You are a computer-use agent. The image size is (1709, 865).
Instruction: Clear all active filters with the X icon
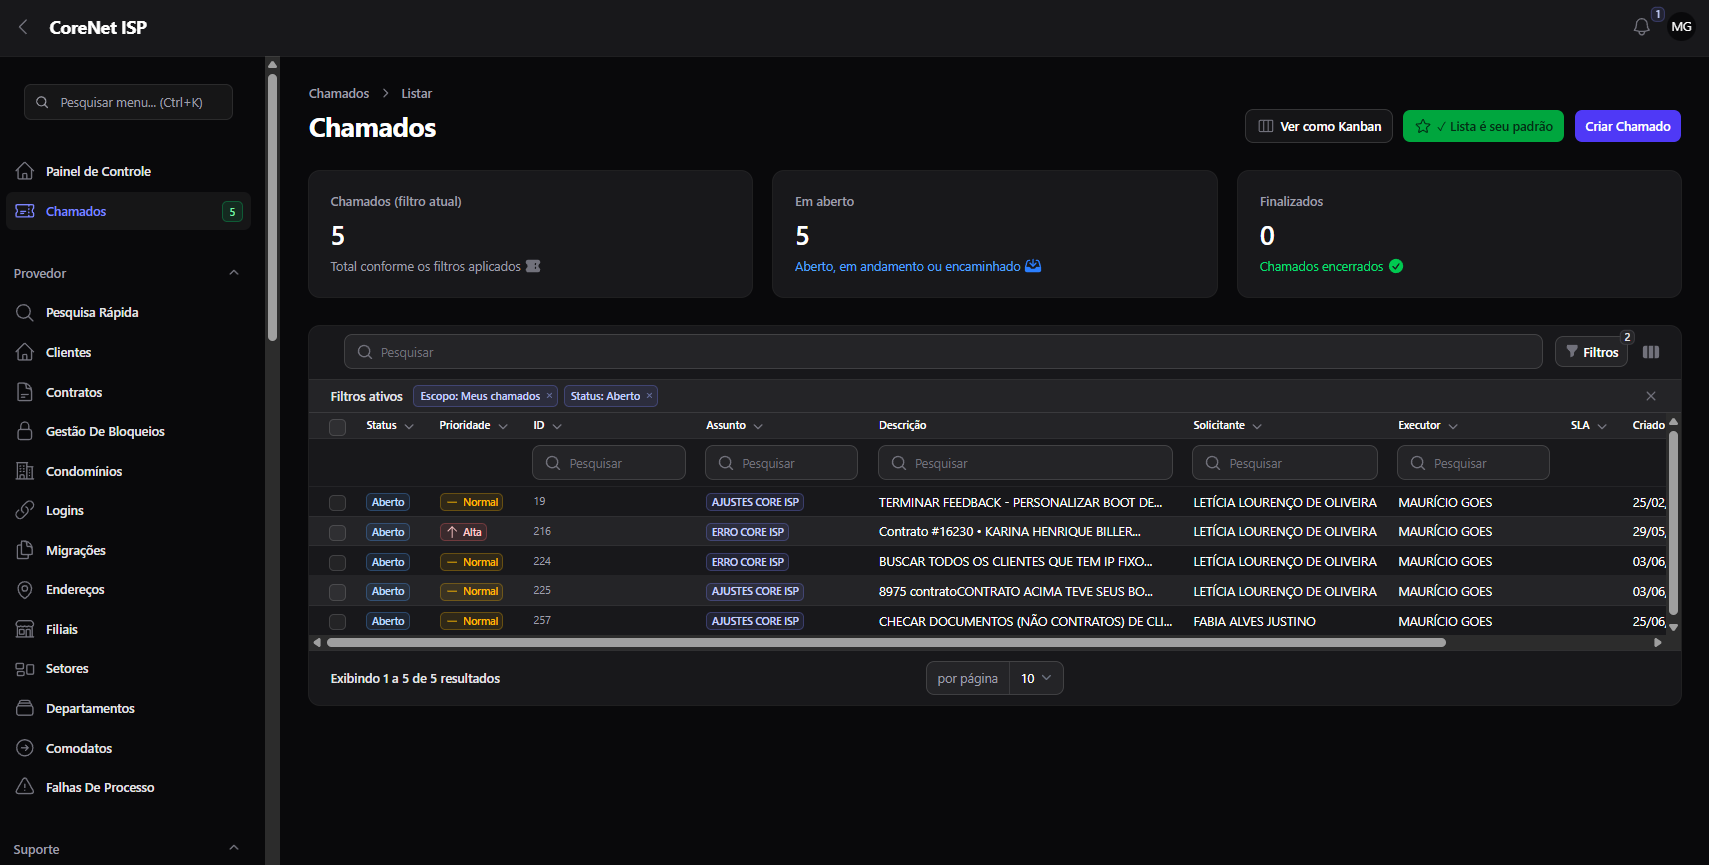pyautogui.click(x=1651, y=396)
